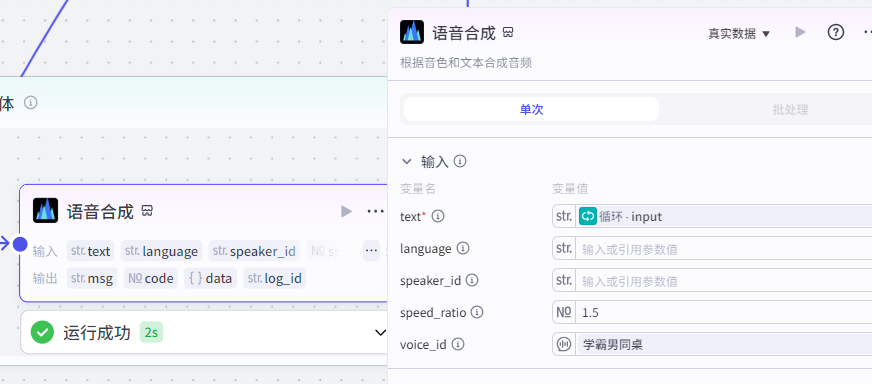This screenshot has height=384, width=872.
Task: Click the green success checkmark icon
Action: coord(42,332)
